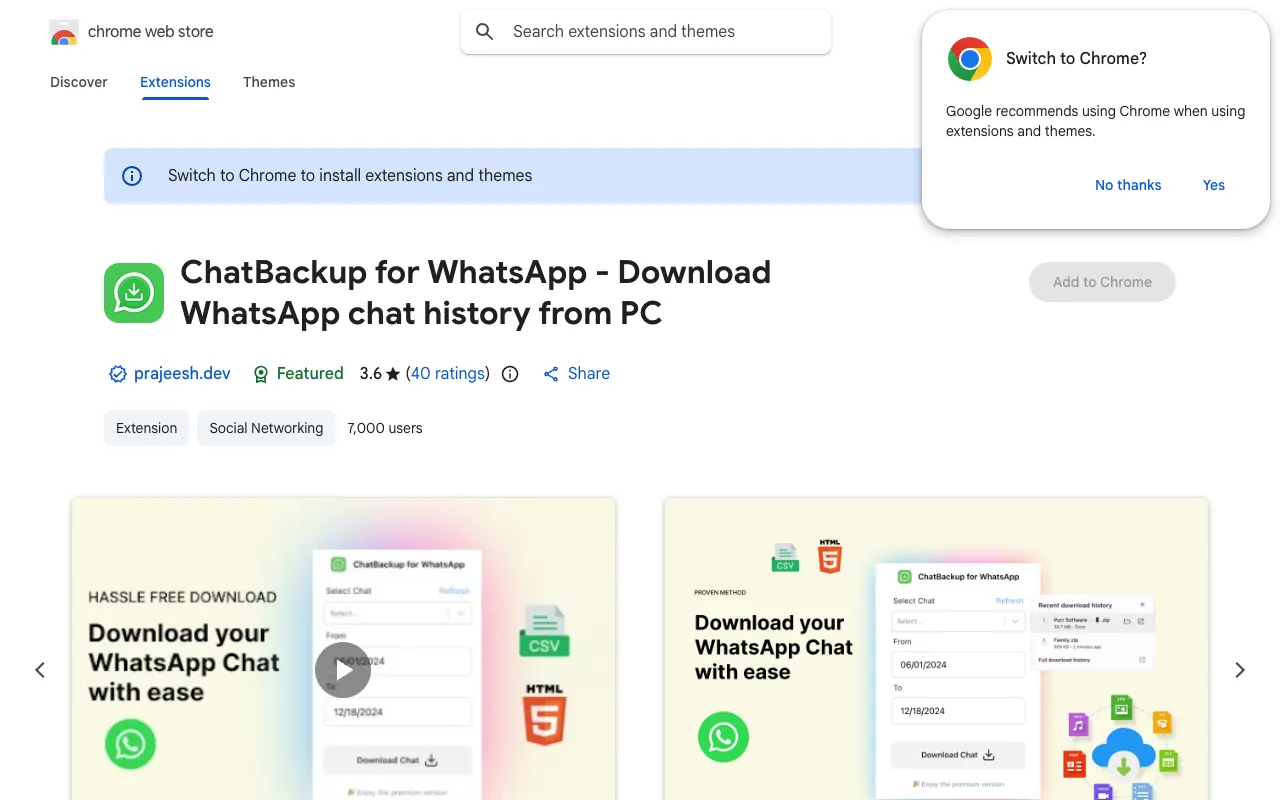Go to the previous screenshot
This screenshot has height=800, width=1280.
[40, 670]
